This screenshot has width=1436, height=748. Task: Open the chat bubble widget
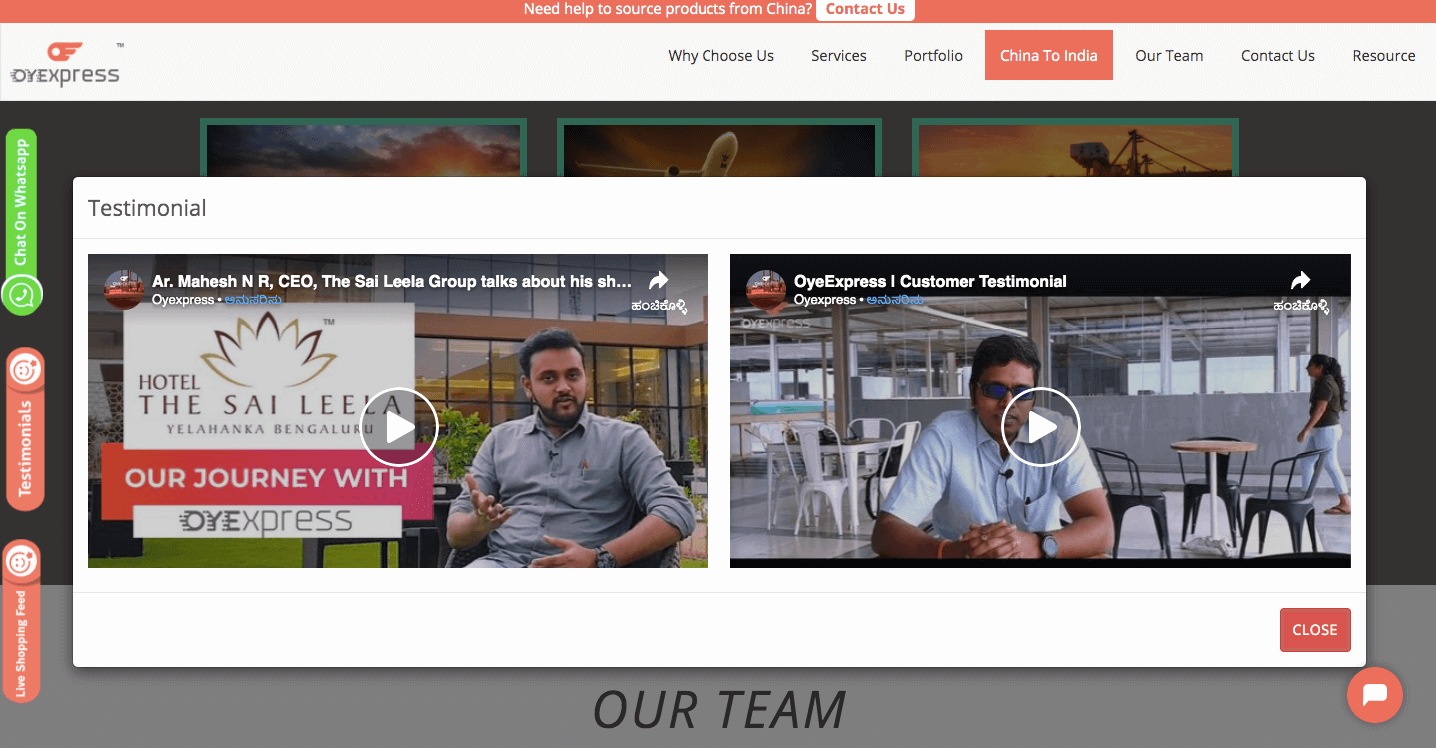1374,695
